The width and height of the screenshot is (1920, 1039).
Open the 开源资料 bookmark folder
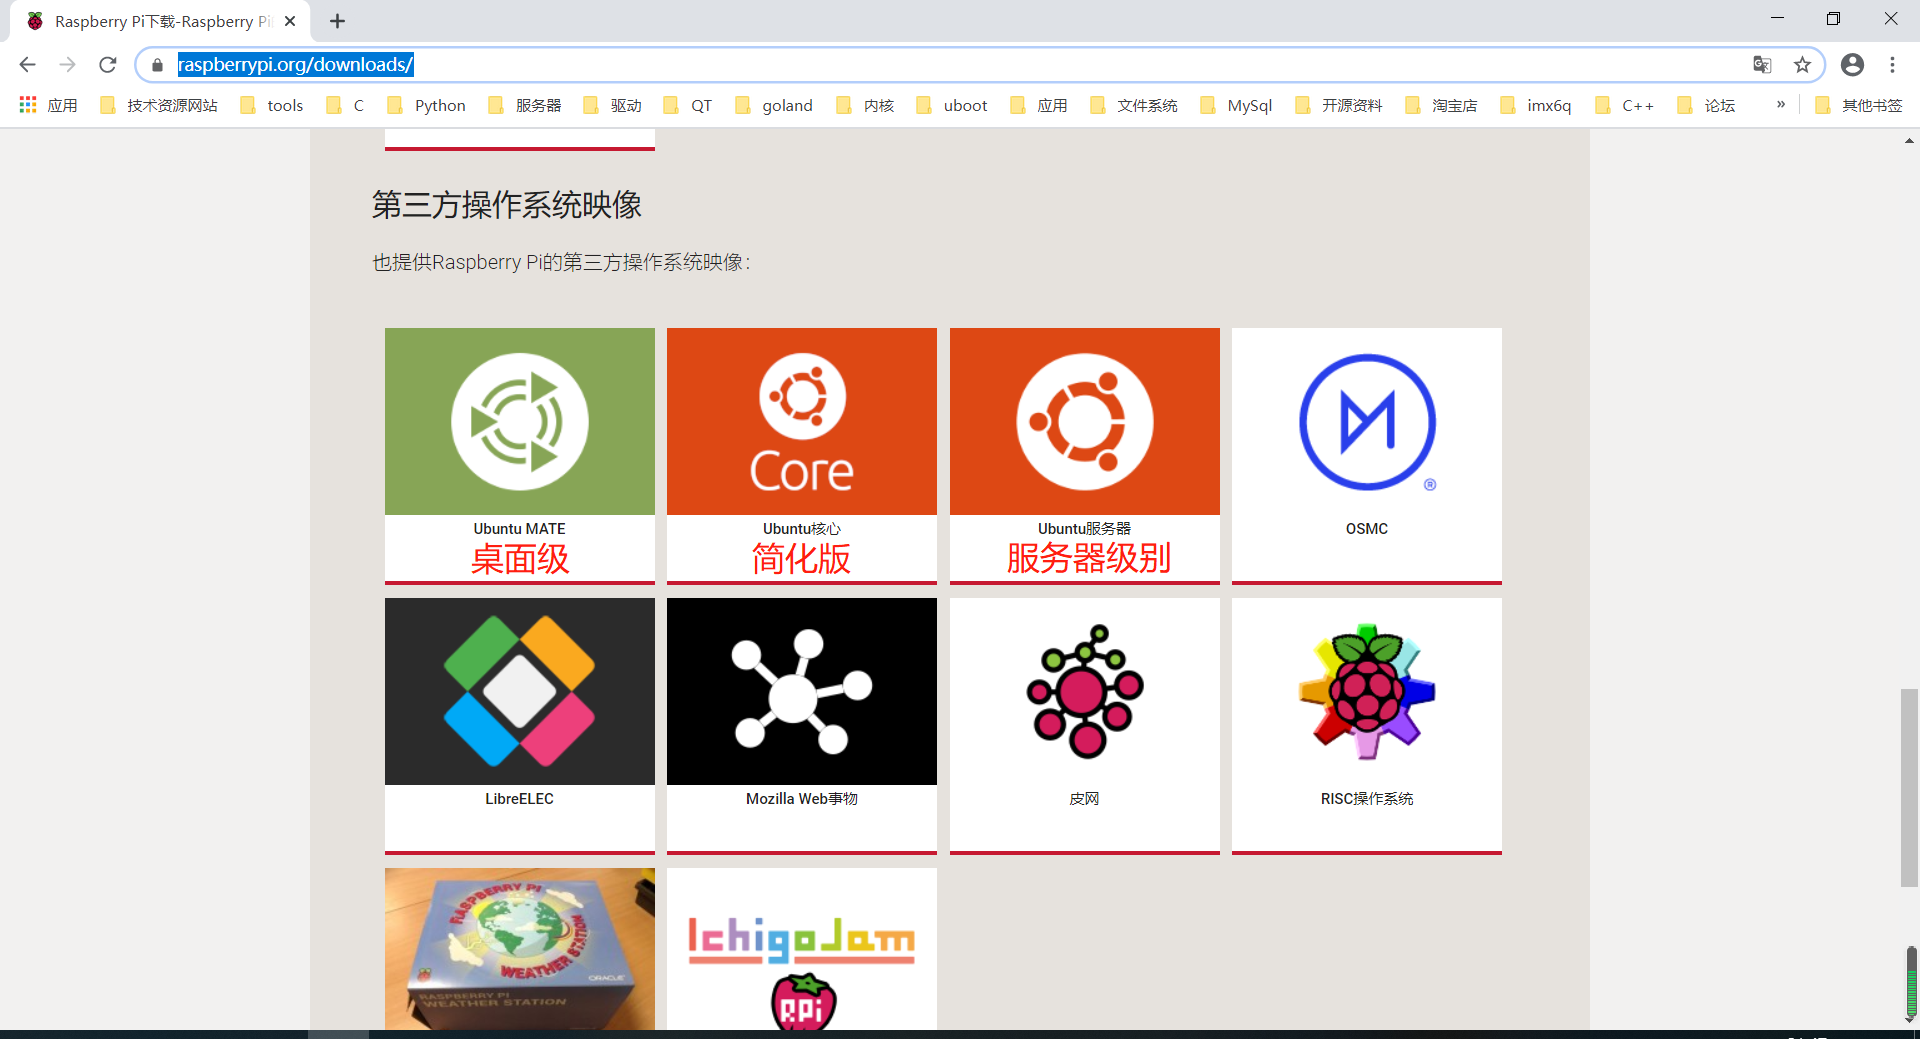[x=1339, y=105]
